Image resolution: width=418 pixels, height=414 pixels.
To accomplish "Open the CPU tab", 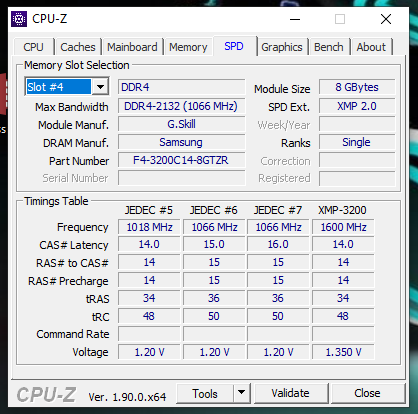I will point(34,47).
